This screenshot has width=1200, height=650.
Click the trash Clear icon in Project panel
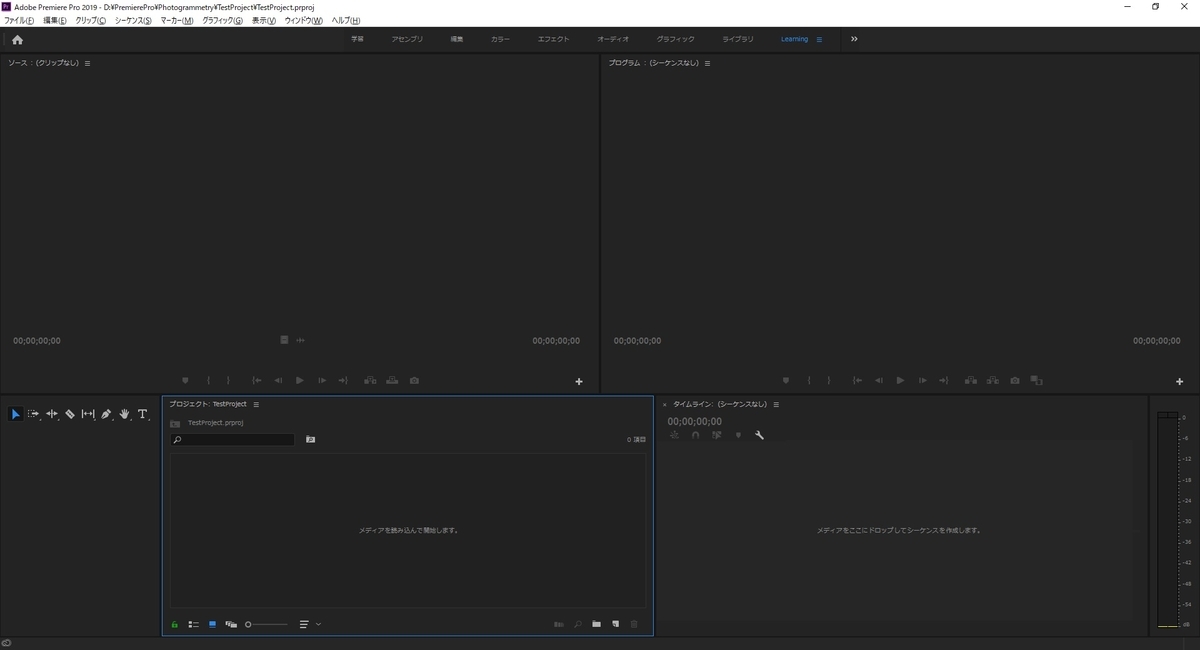point(634,624)
